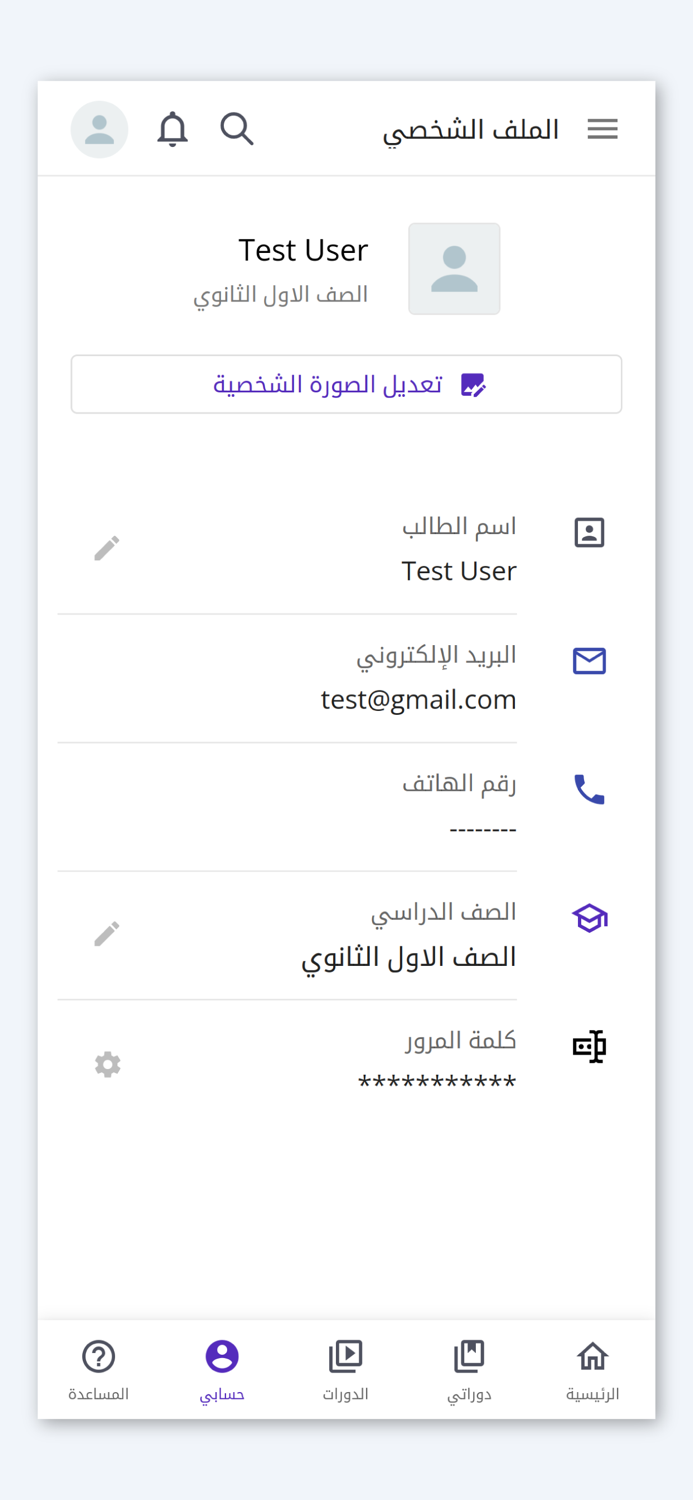Viewport: 693px width, 1500px height.
Task: Click the student ID card icon beside اسم الطالب
Action: coord(589,532)
